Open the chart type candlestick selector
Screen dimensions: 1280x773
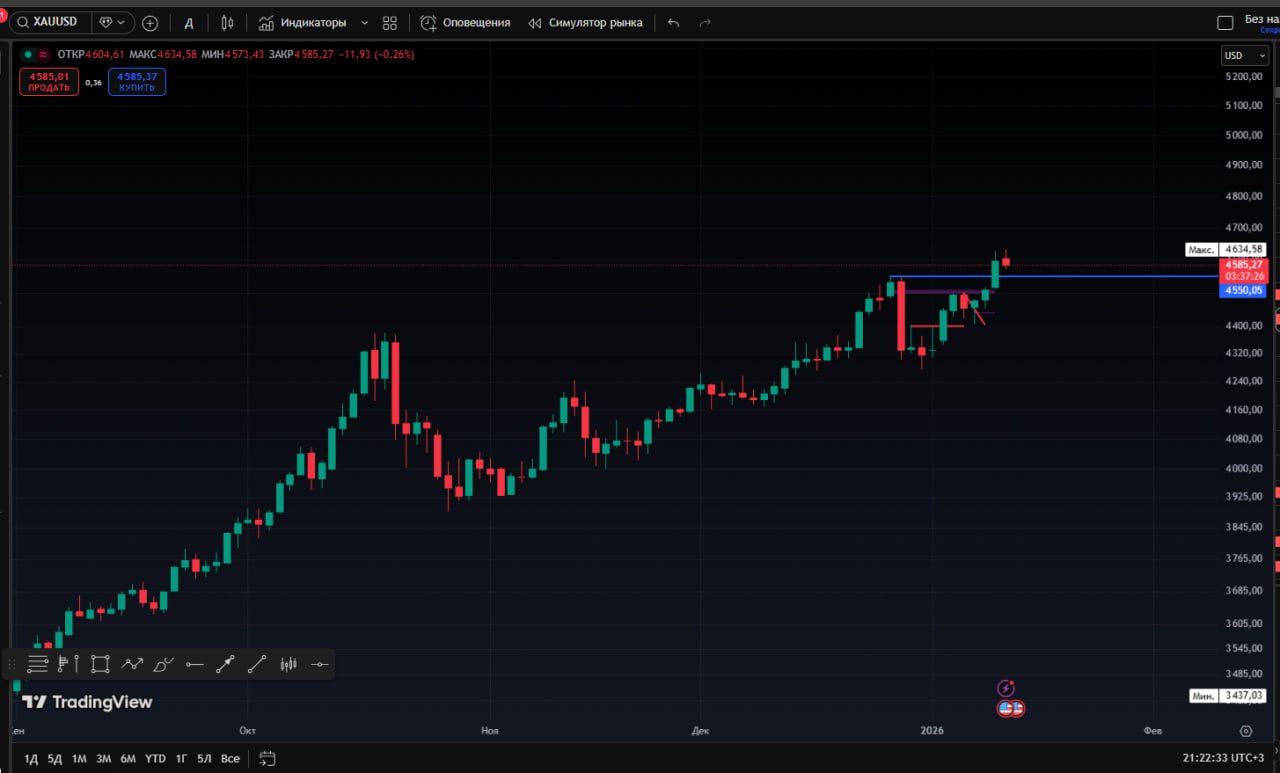point(228,22)
